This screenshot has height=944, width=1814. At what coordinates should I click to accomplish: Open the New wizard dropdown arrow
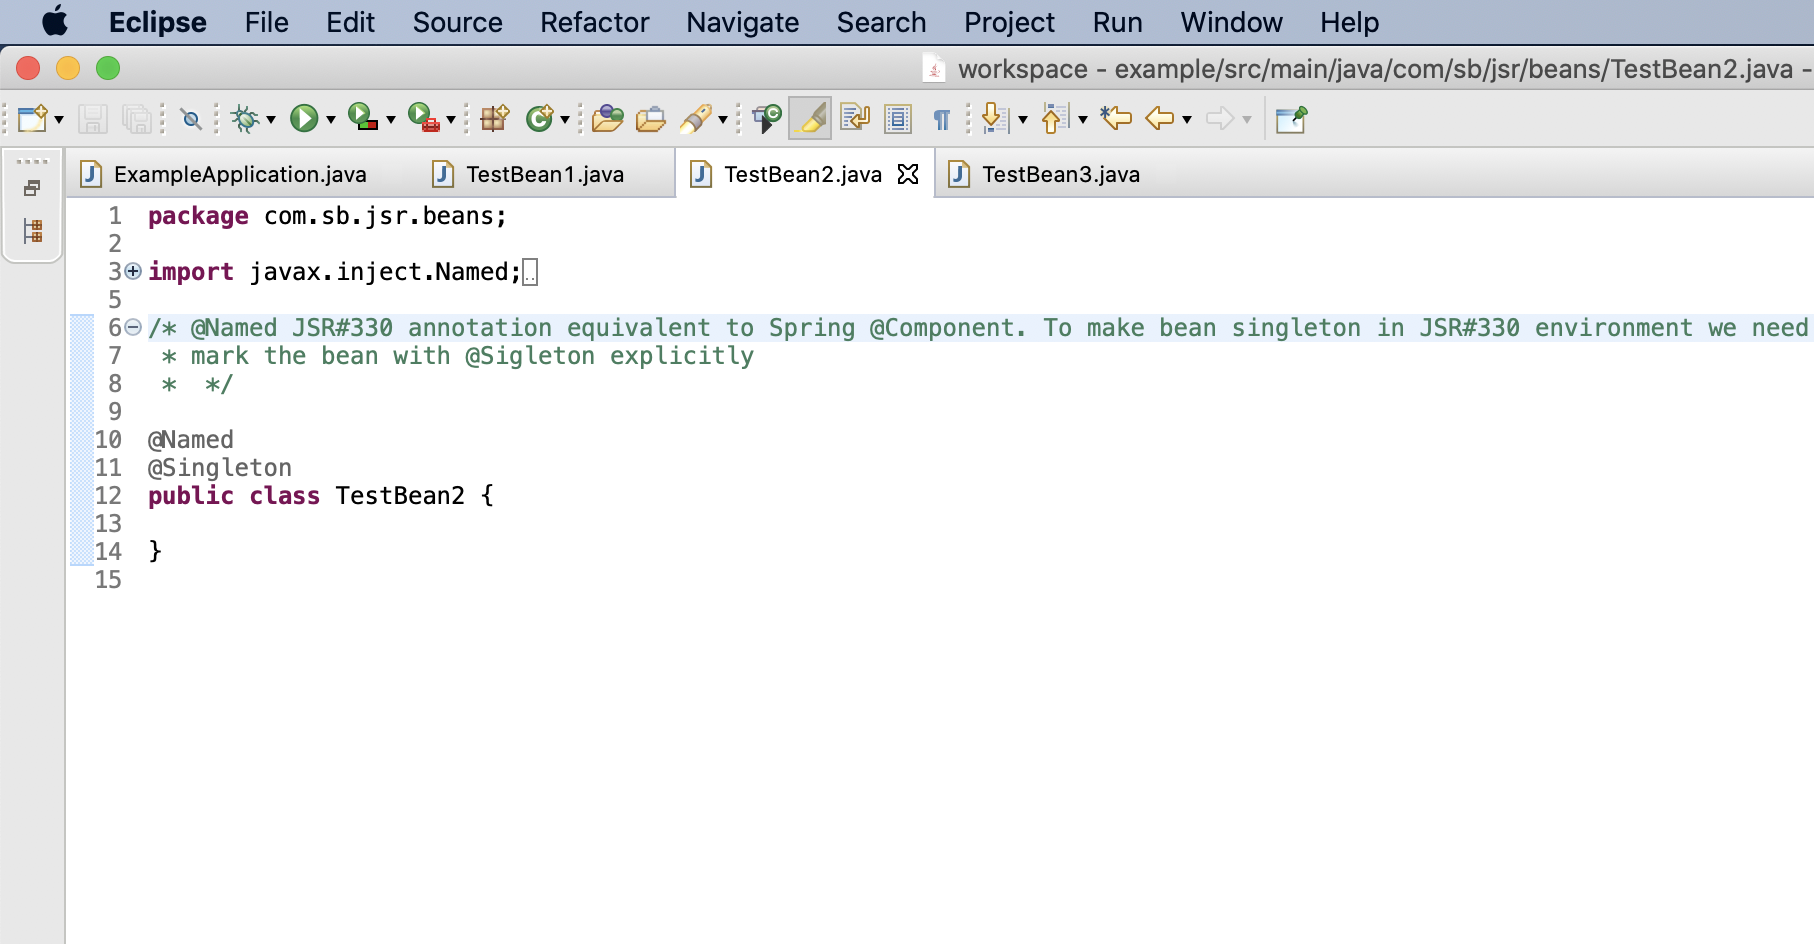tap(59, 120)
